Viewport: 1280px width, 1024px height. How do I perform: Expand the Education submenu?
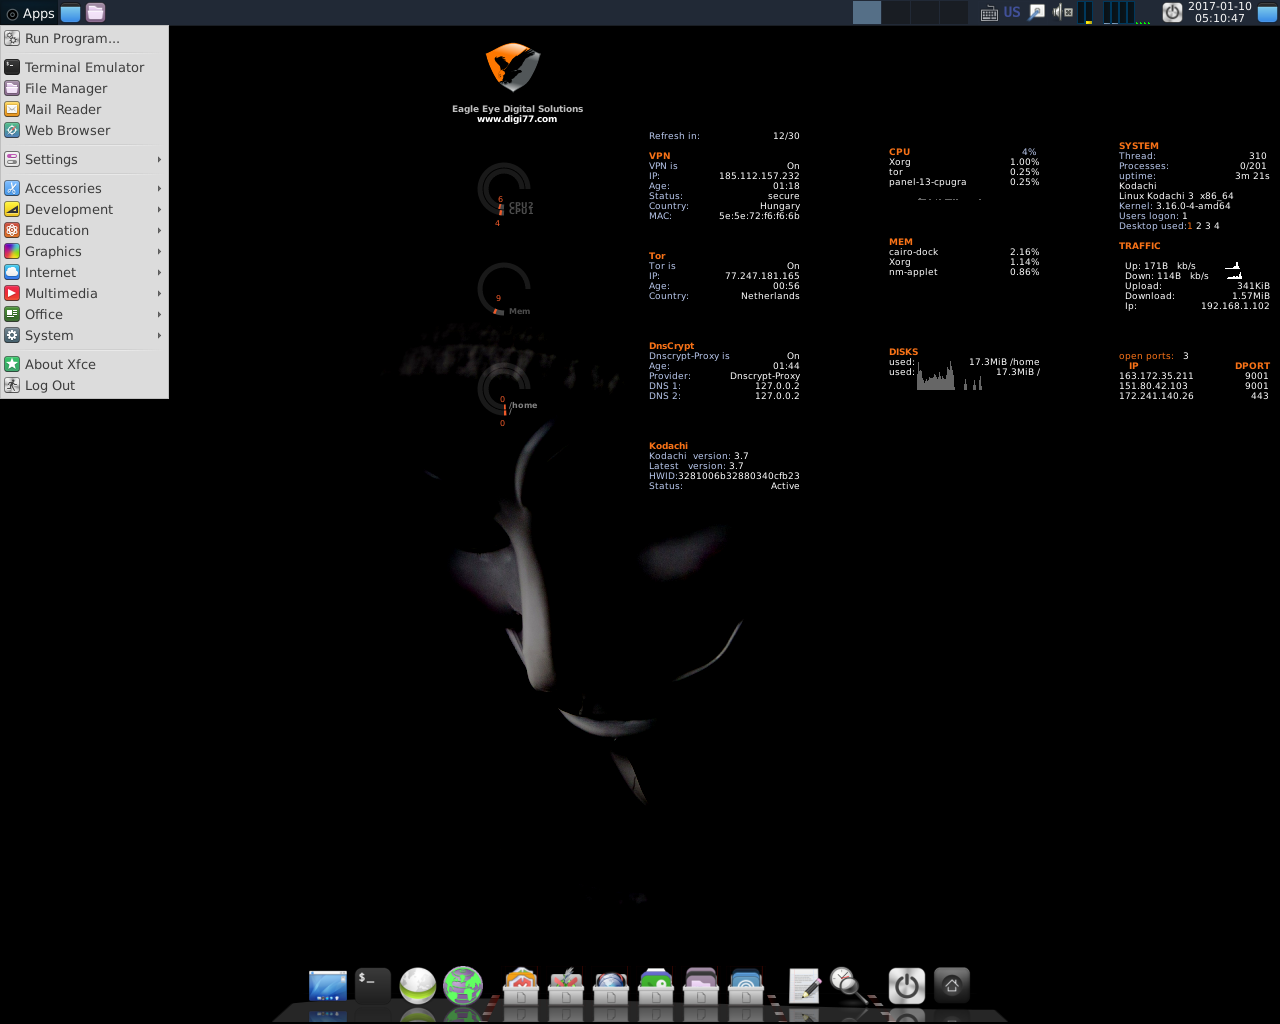click(x=84, y=230)
